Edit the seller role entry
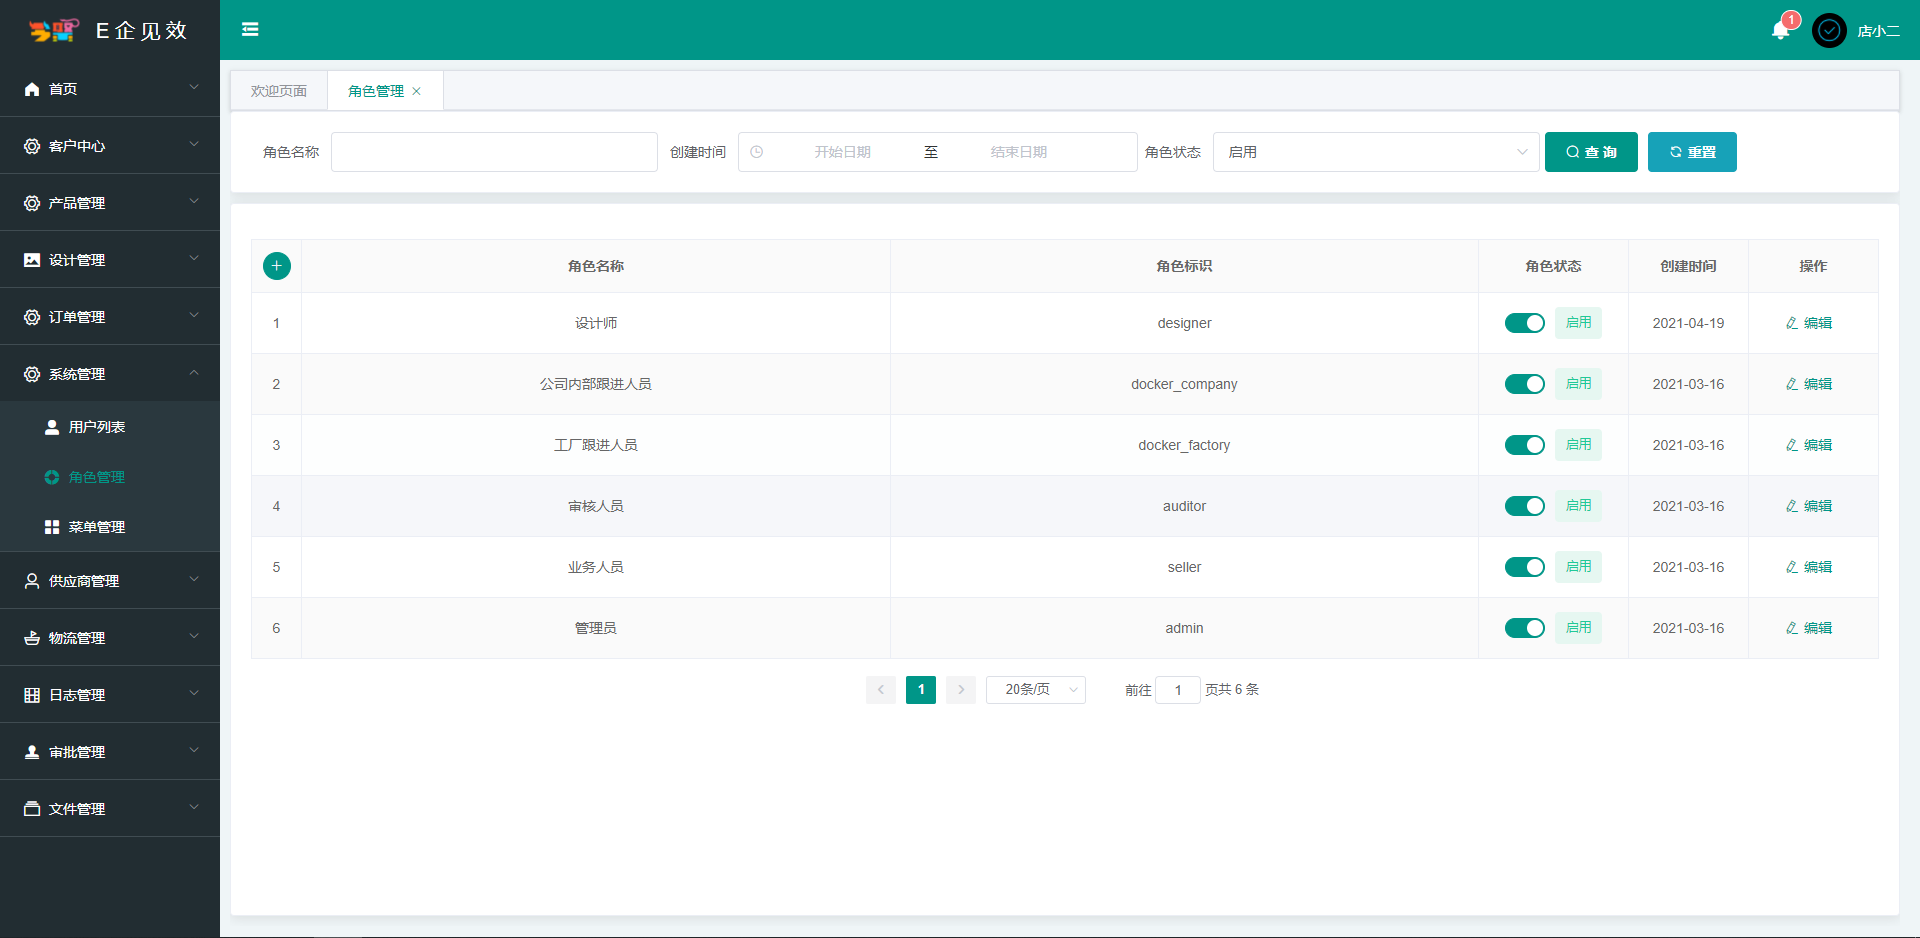This screenshot has height=938, width=1920. point(1810,566)
